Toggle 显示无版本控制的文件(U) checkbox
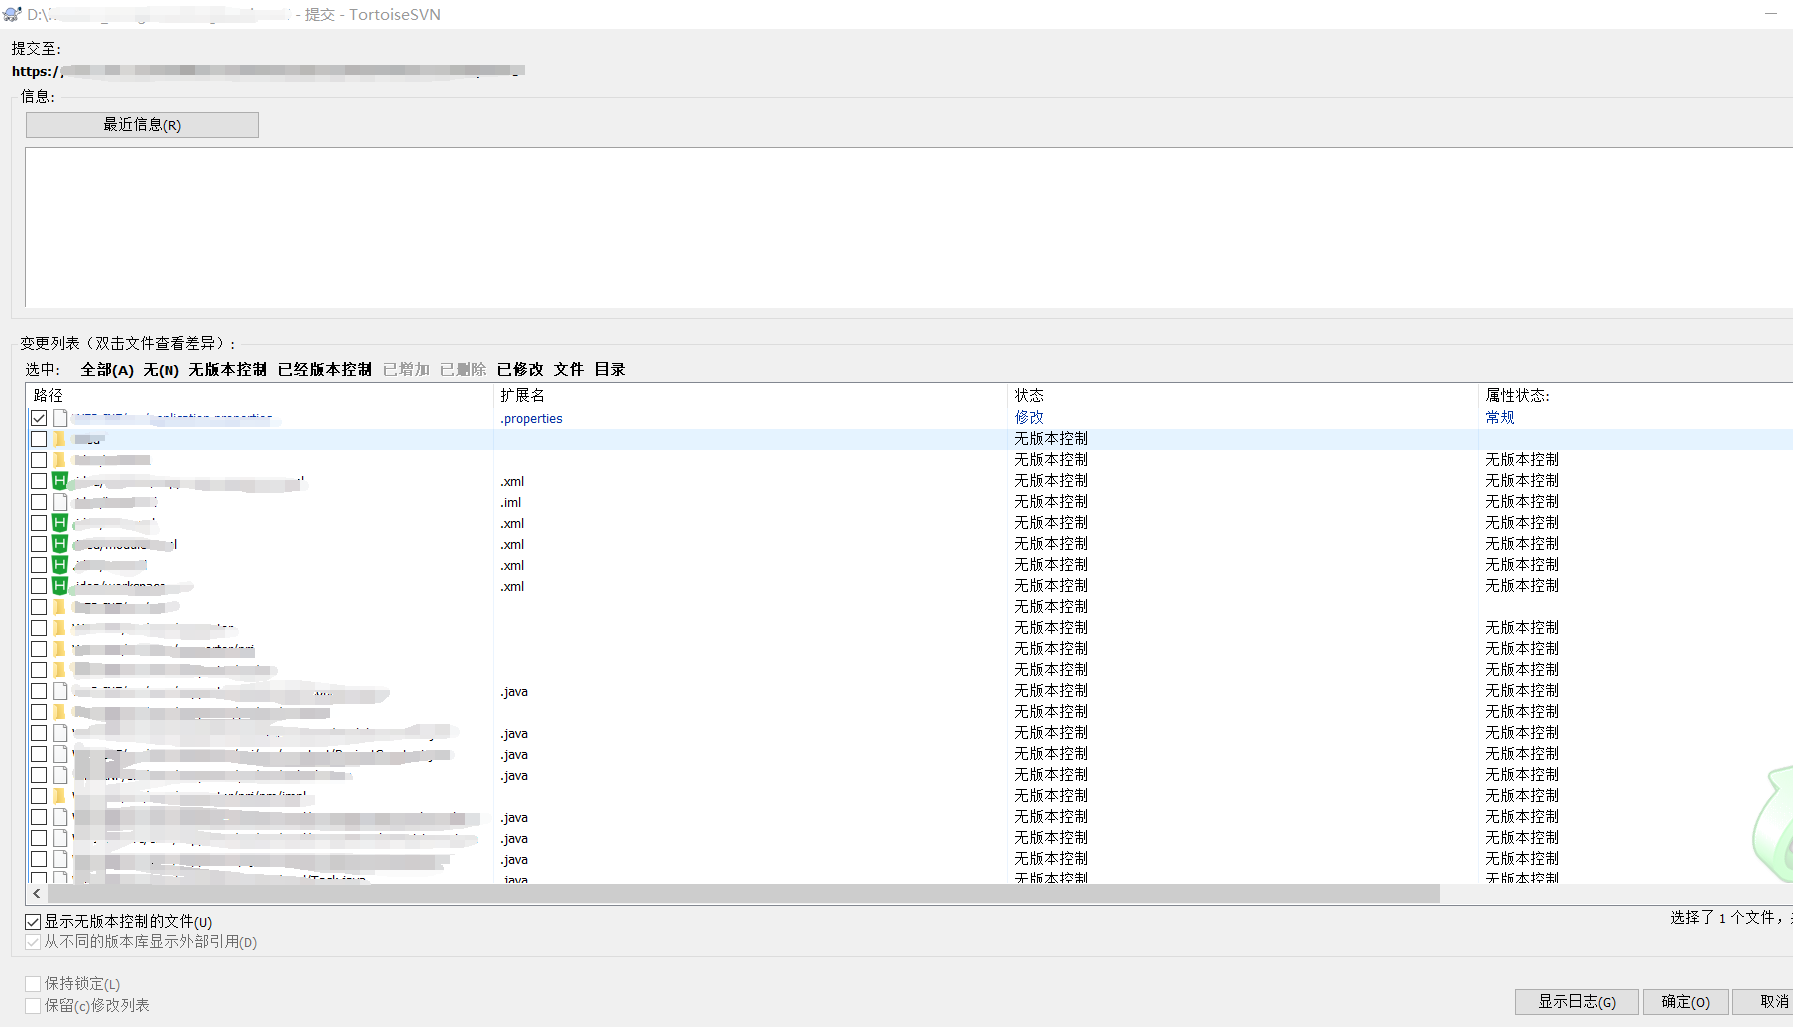This screenshot has height=1027, width=1793. 33,922
